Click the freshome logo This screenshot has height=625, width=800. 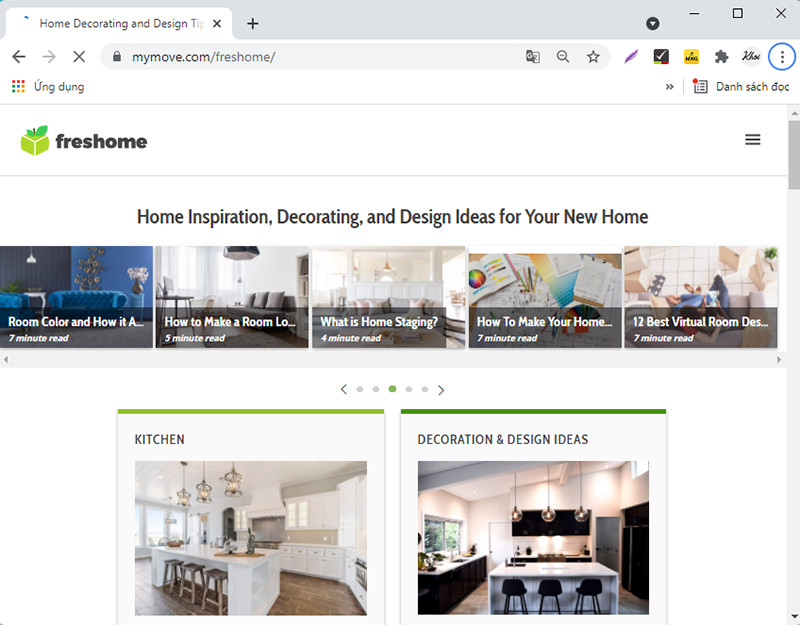coord(84,141)
